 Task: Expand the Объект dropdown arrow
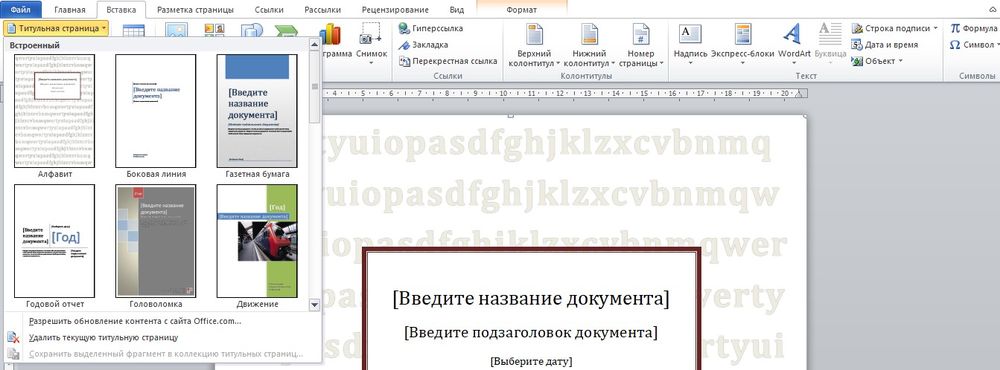pyautogui.click(x=901, y=61)
